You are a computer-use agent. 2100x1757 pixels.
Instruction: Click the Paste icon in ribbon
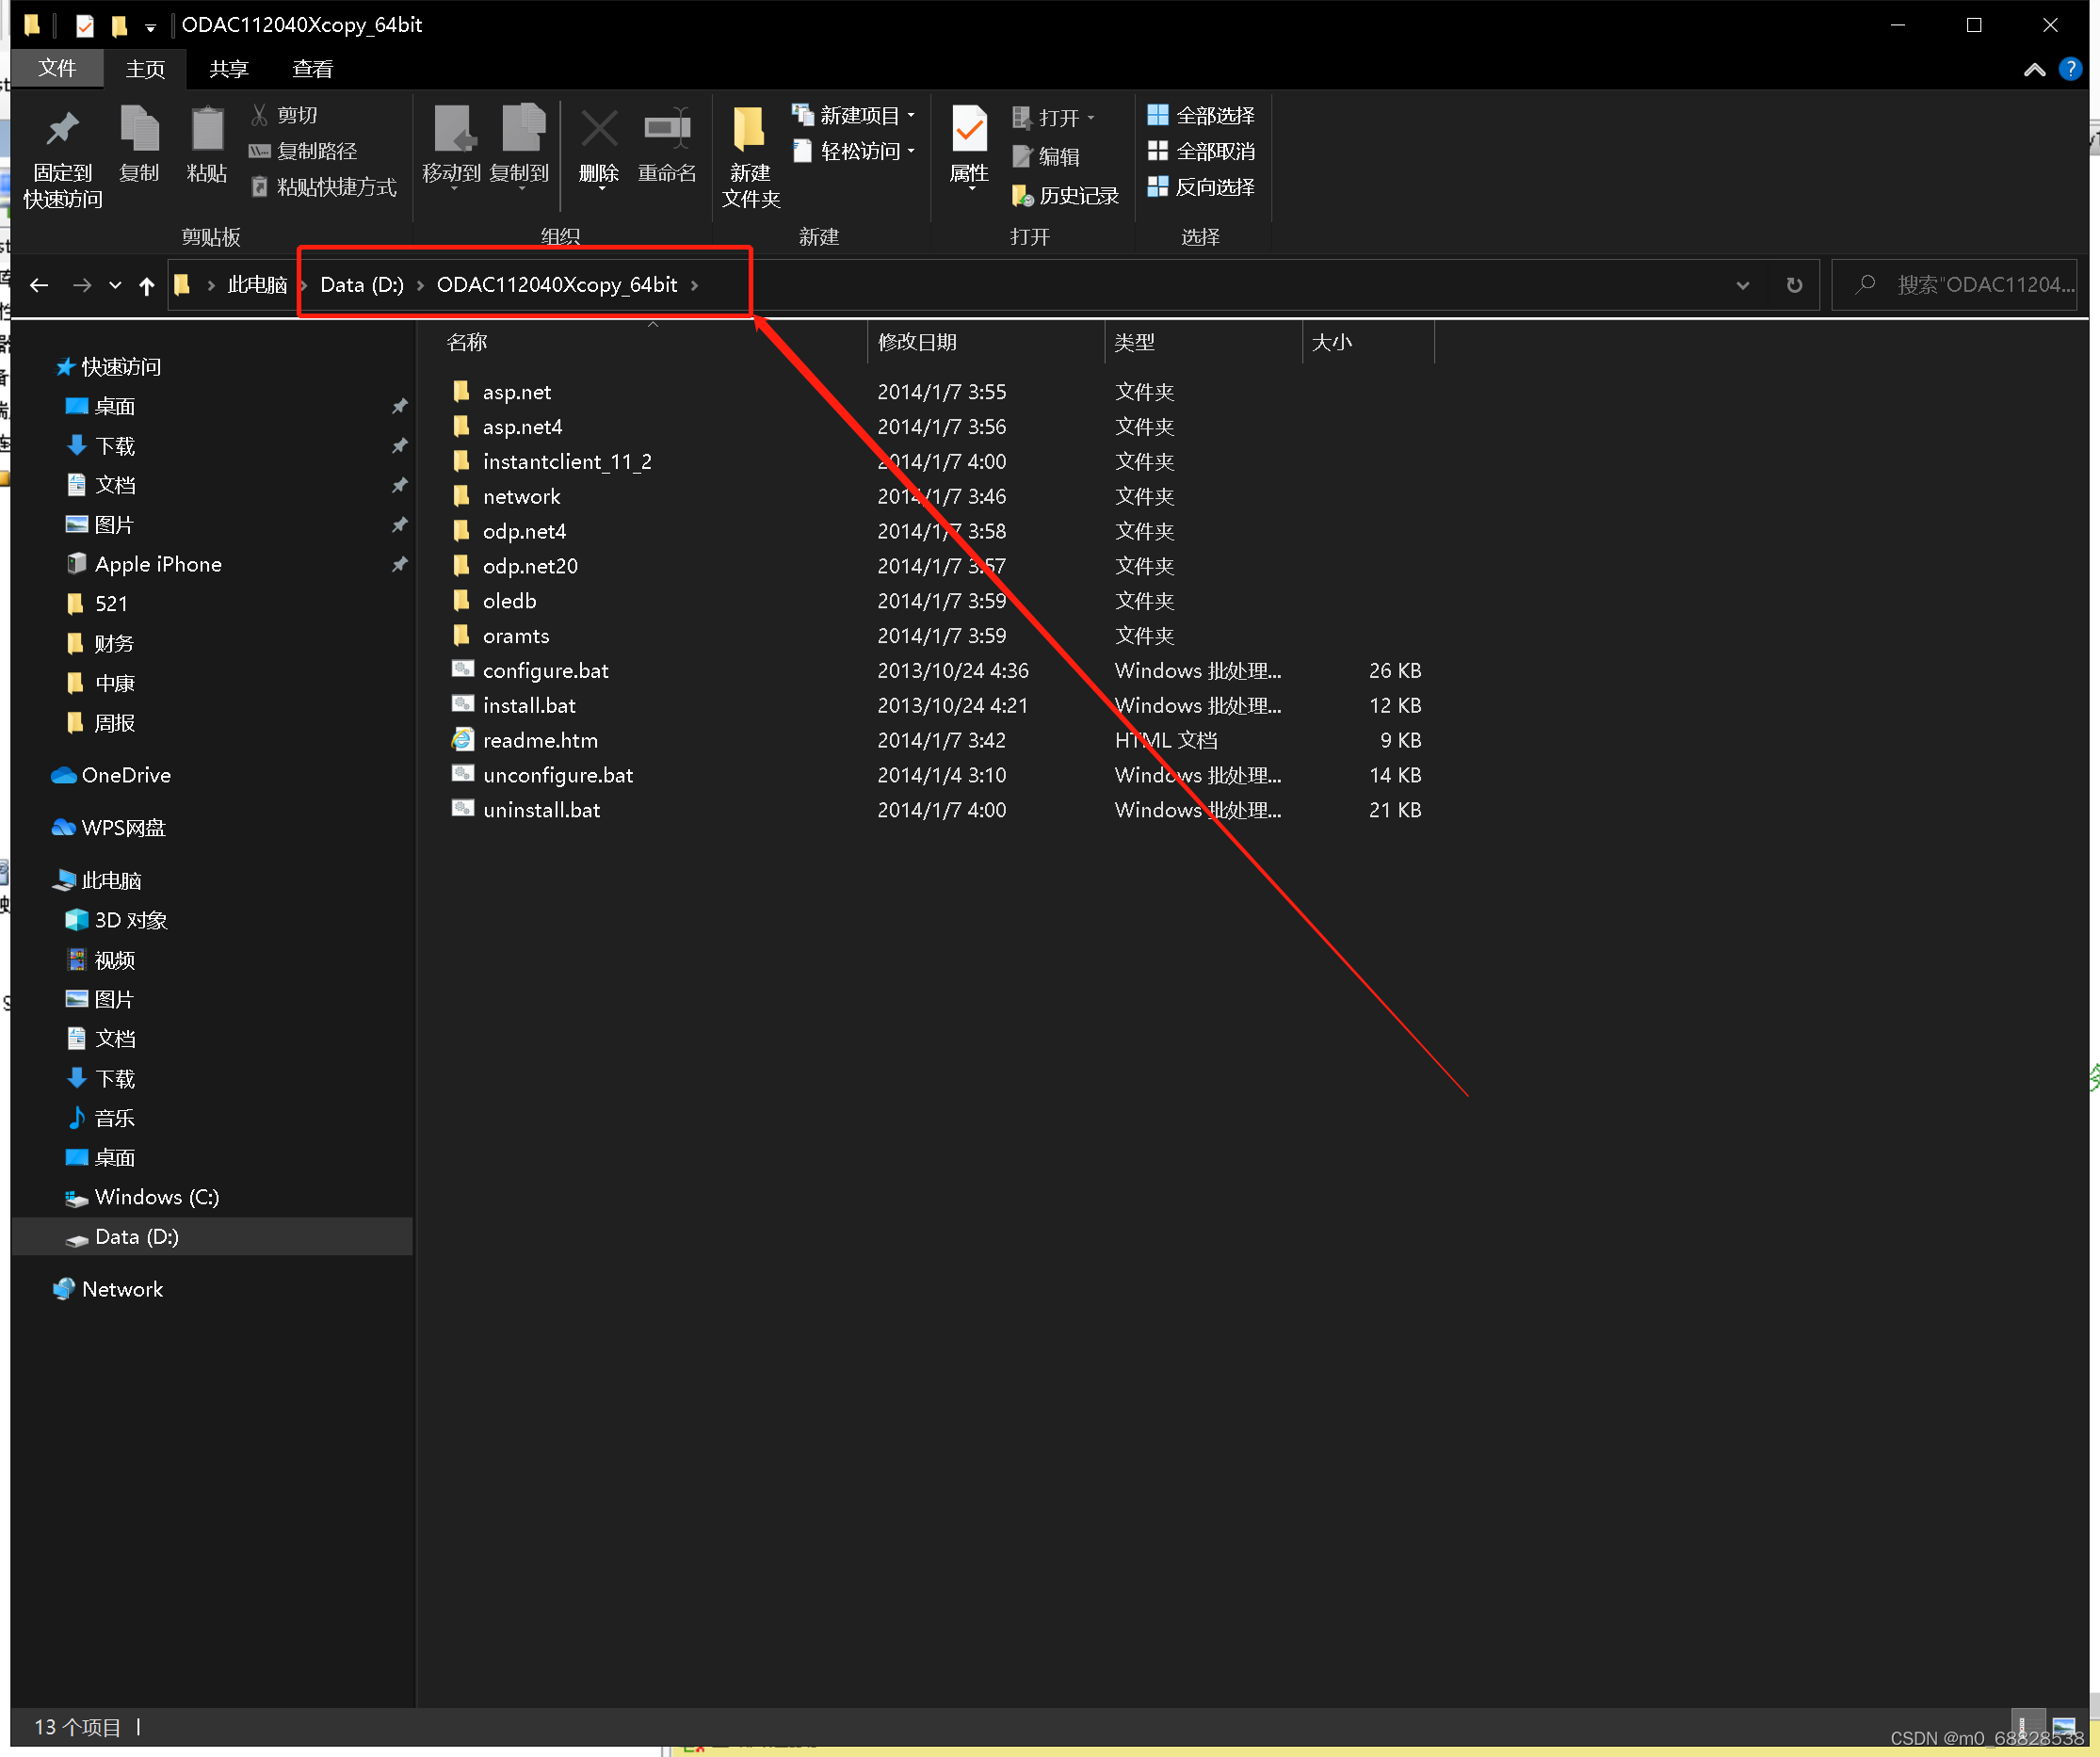[207, 131]
